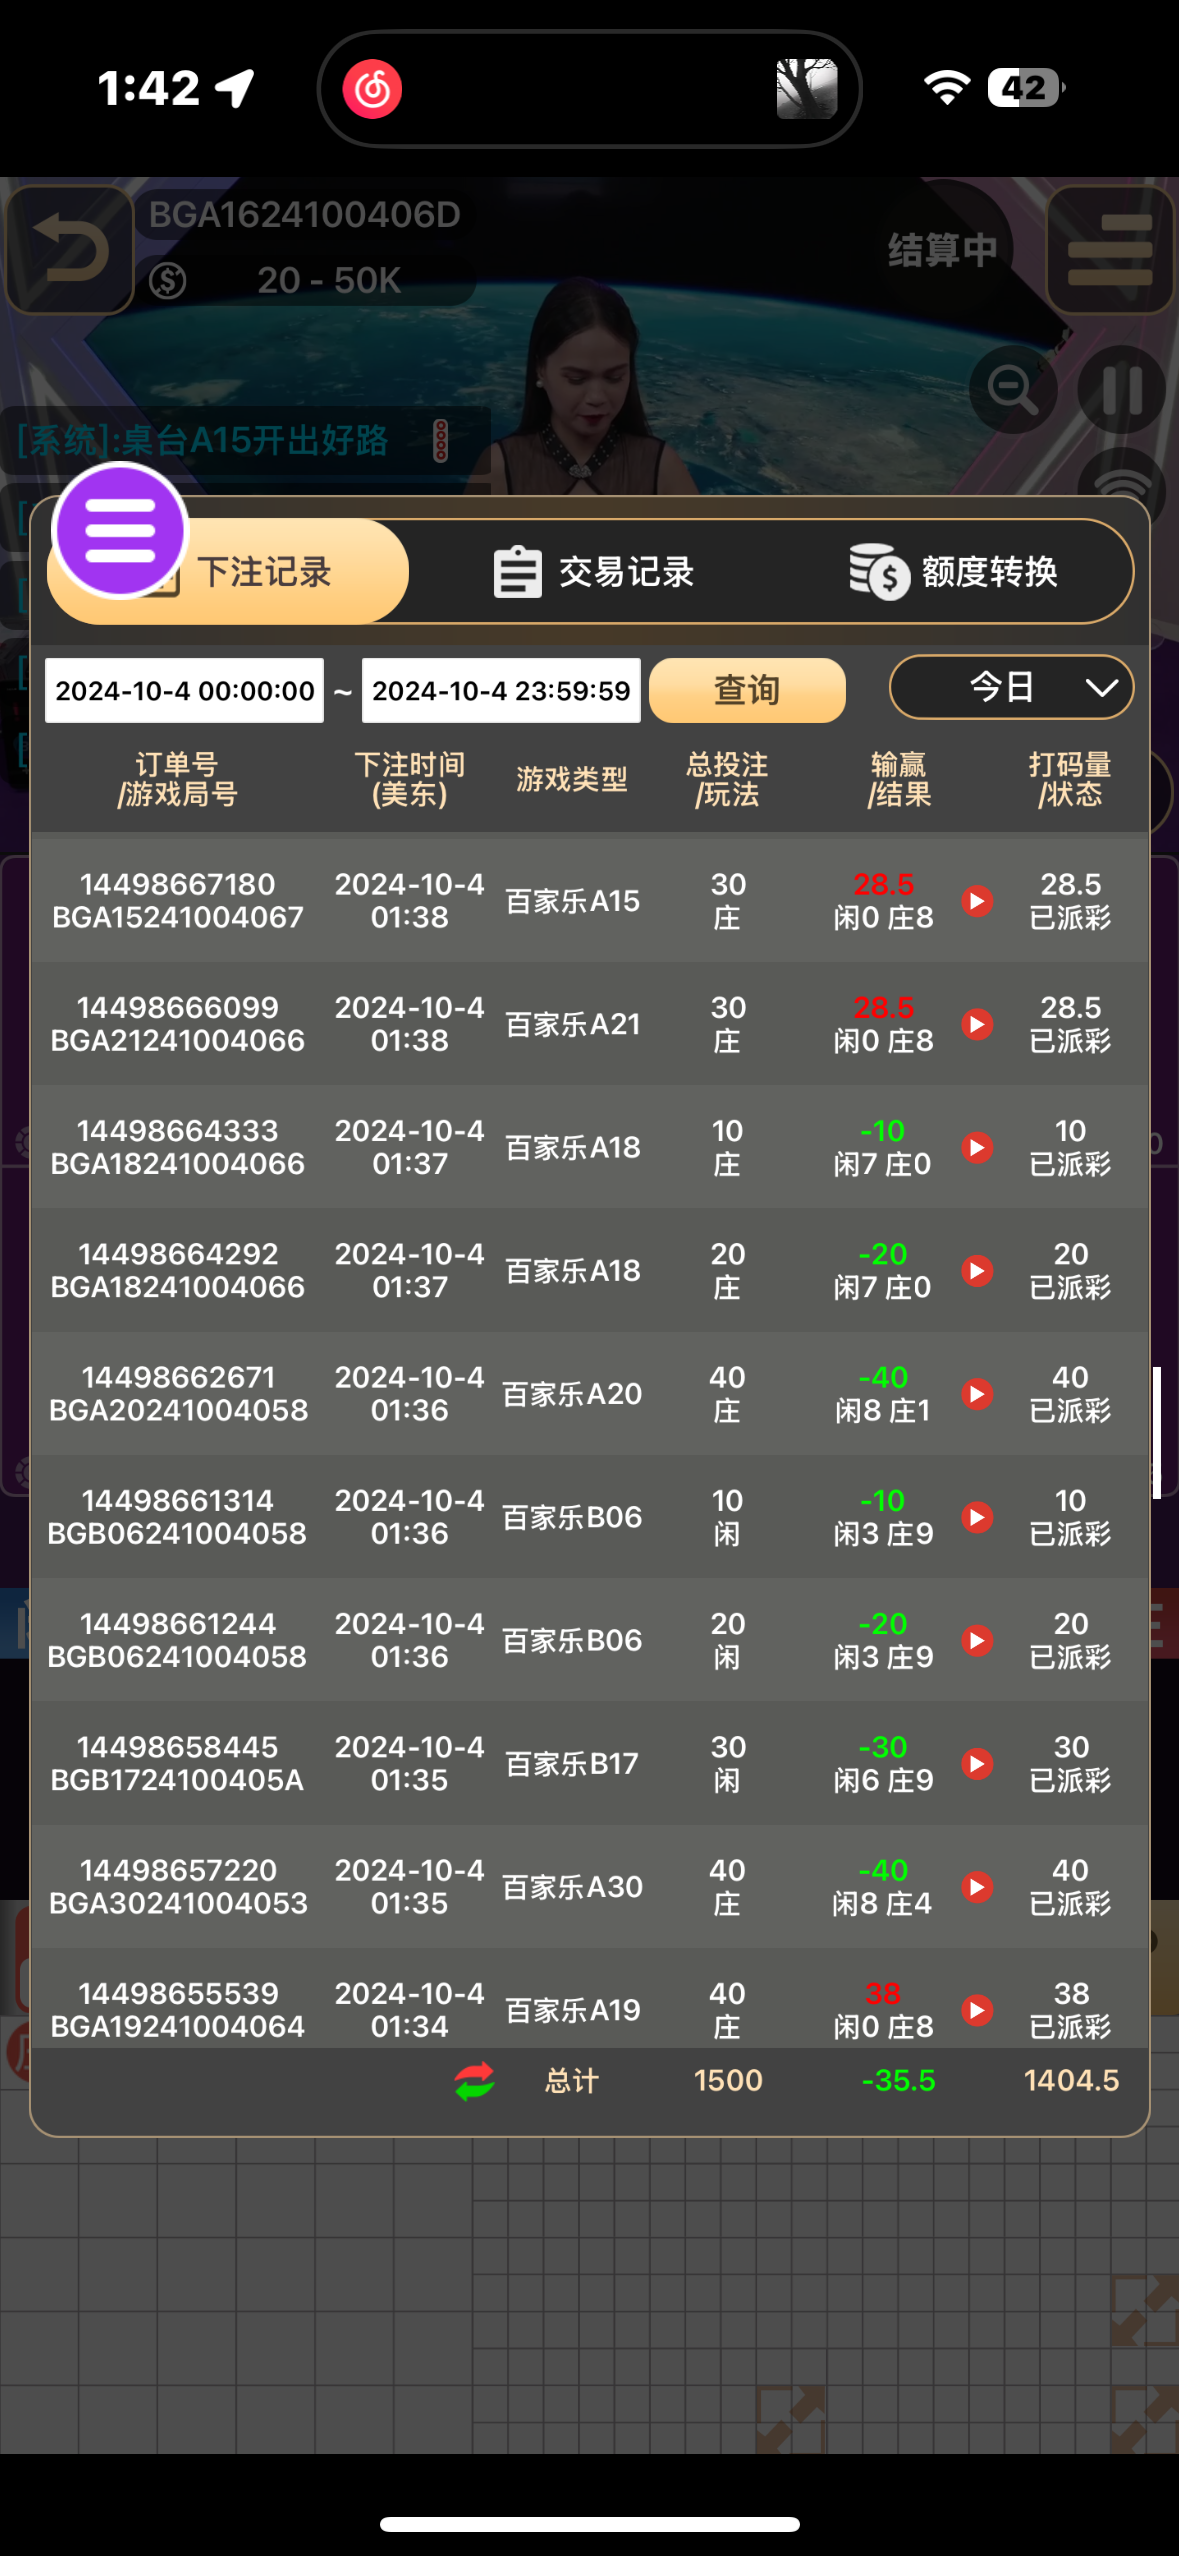
Task: Expand the 今日 date range dropdown
Action: (1011, 687)
